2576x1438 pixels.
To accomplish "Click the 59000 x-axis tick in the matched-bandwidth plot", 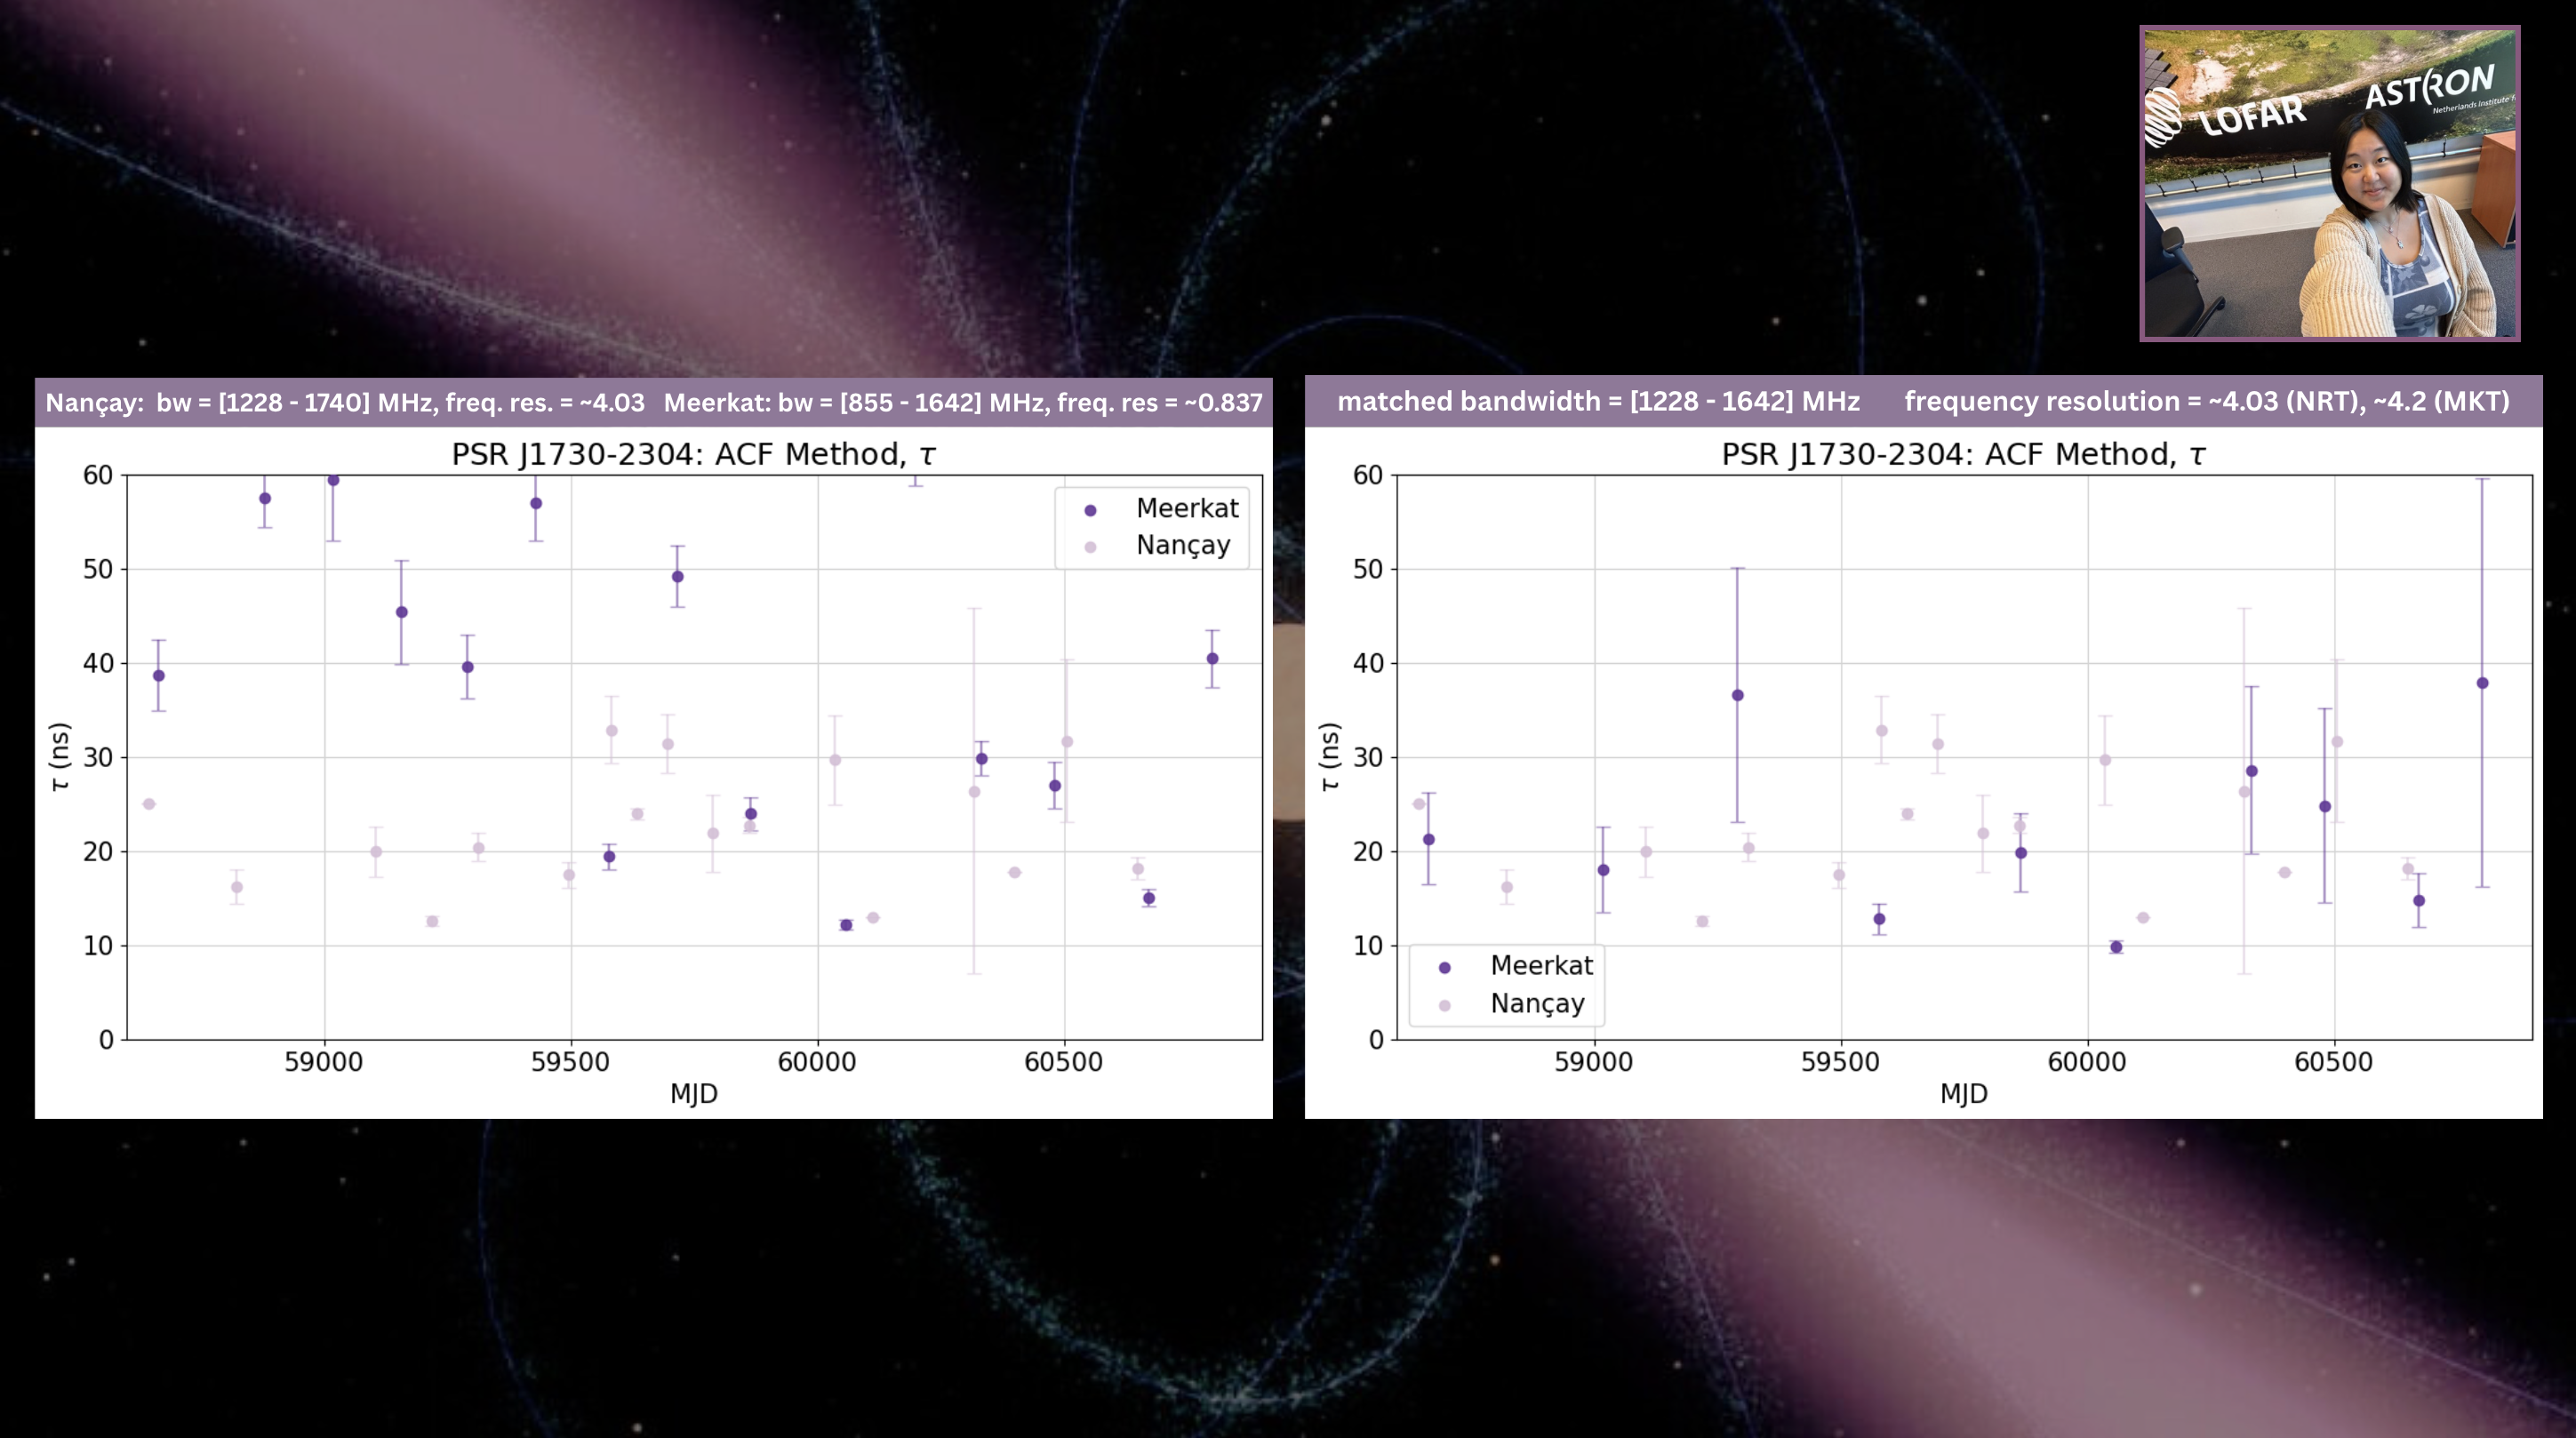I will pos(1594,1062).
